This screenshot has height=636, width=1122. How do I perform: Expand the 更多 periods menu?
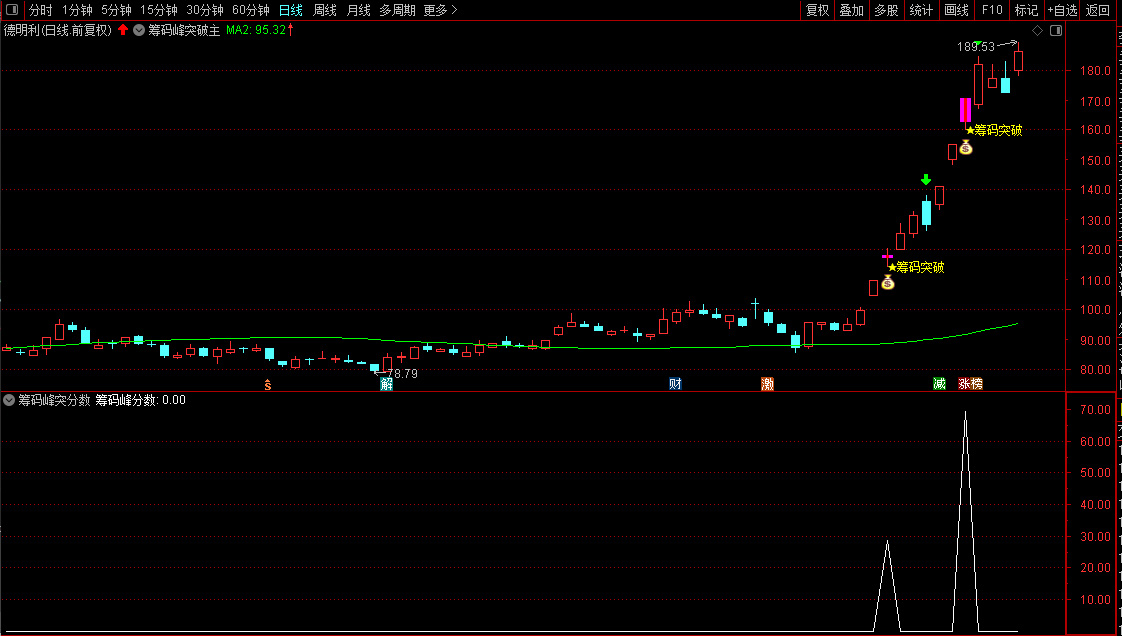point(440,10)
